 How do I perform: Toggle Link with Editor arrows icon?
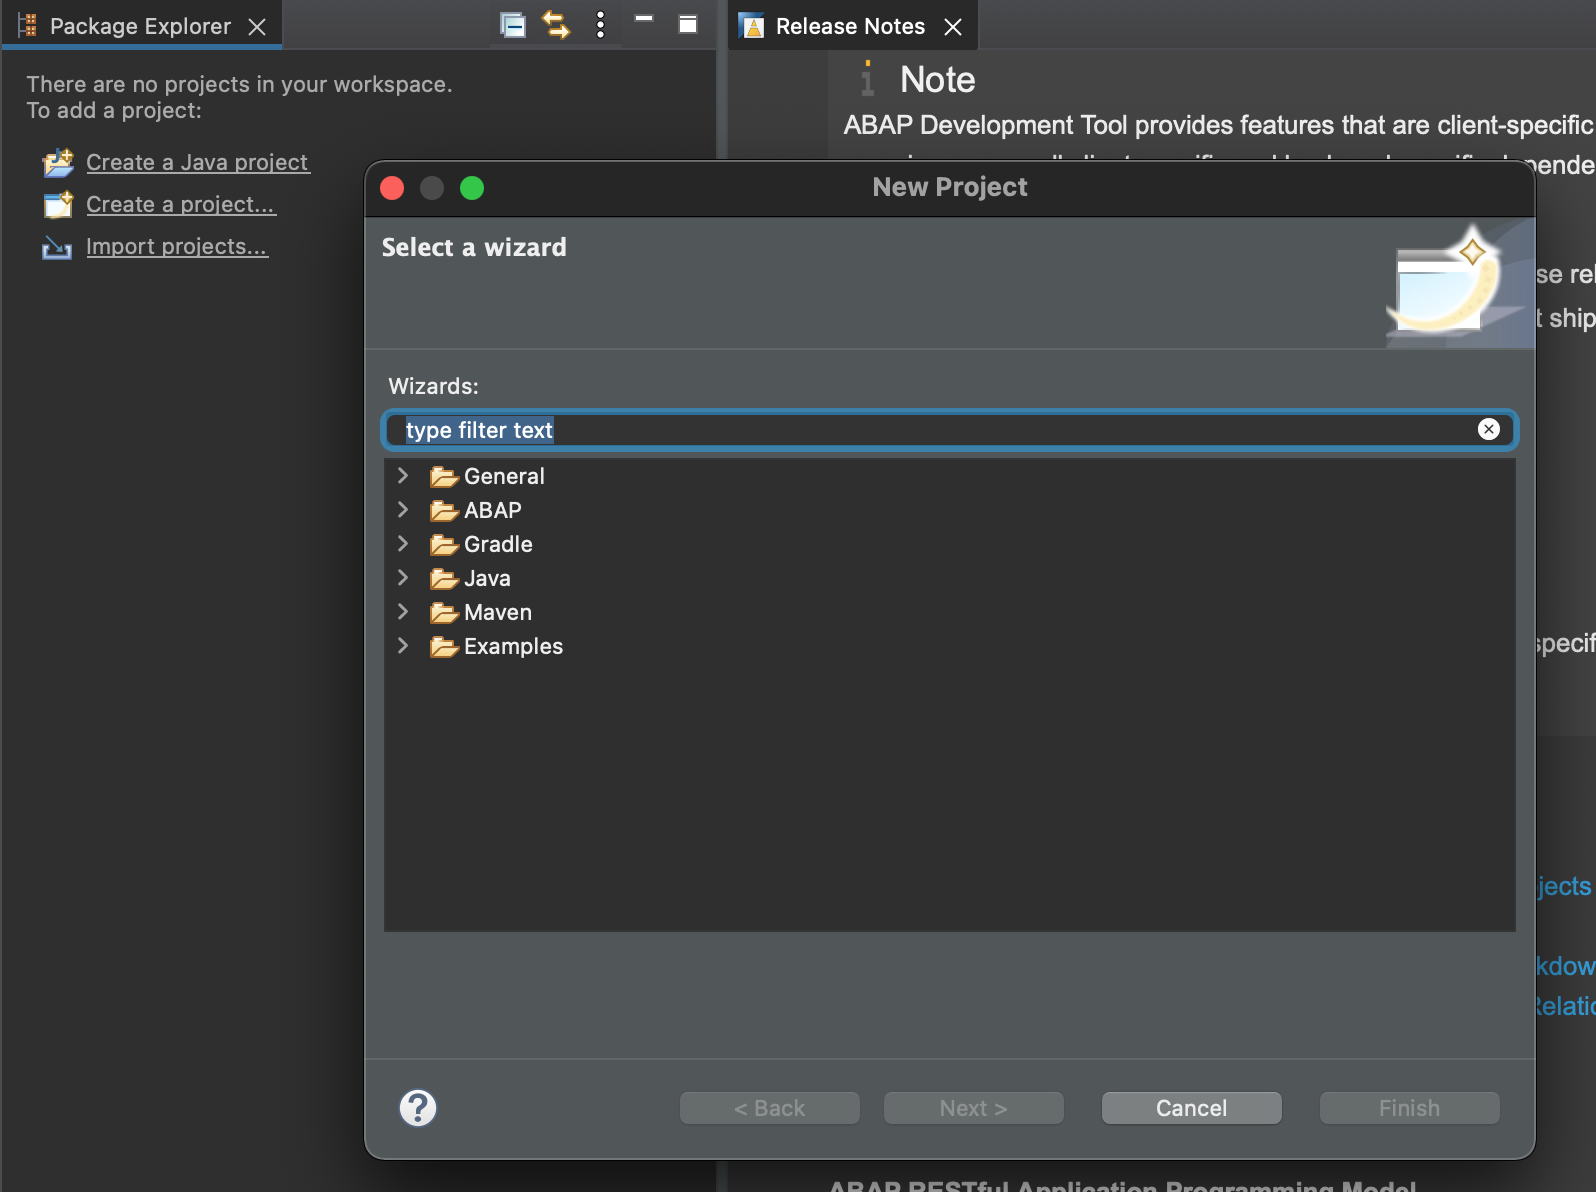[556, 25]
